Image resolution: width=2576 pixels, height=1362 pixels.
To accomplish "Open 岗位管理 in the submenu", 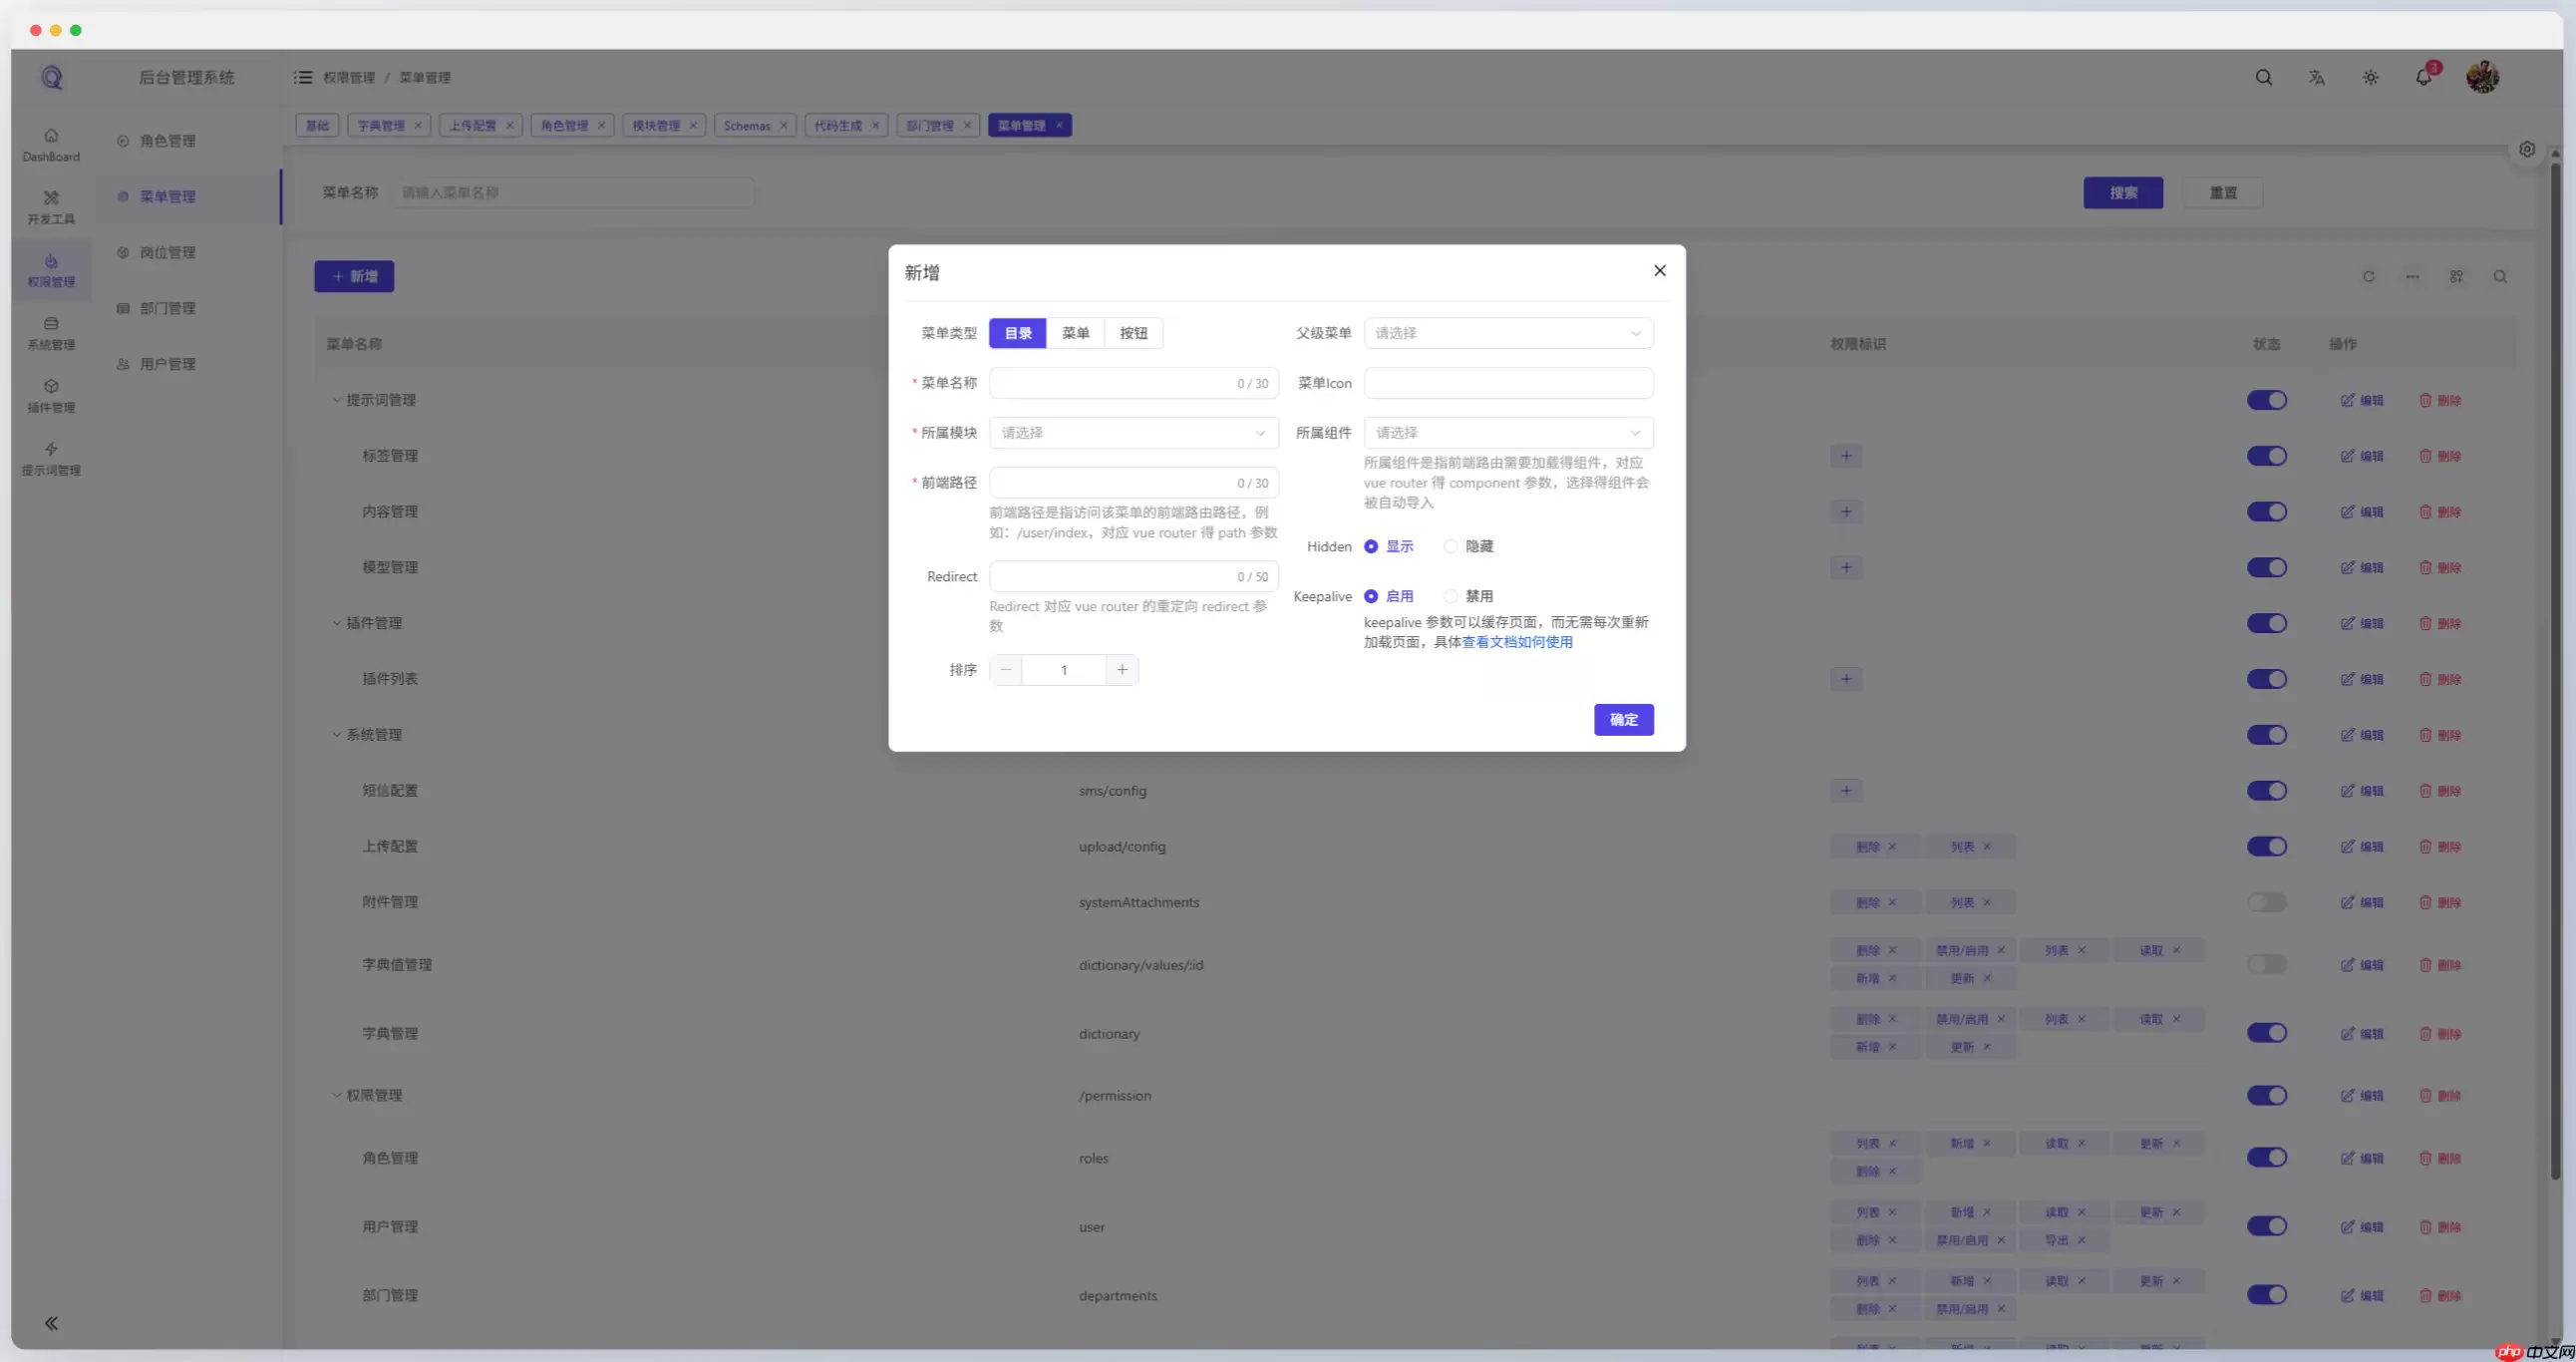I will [168, 253].
